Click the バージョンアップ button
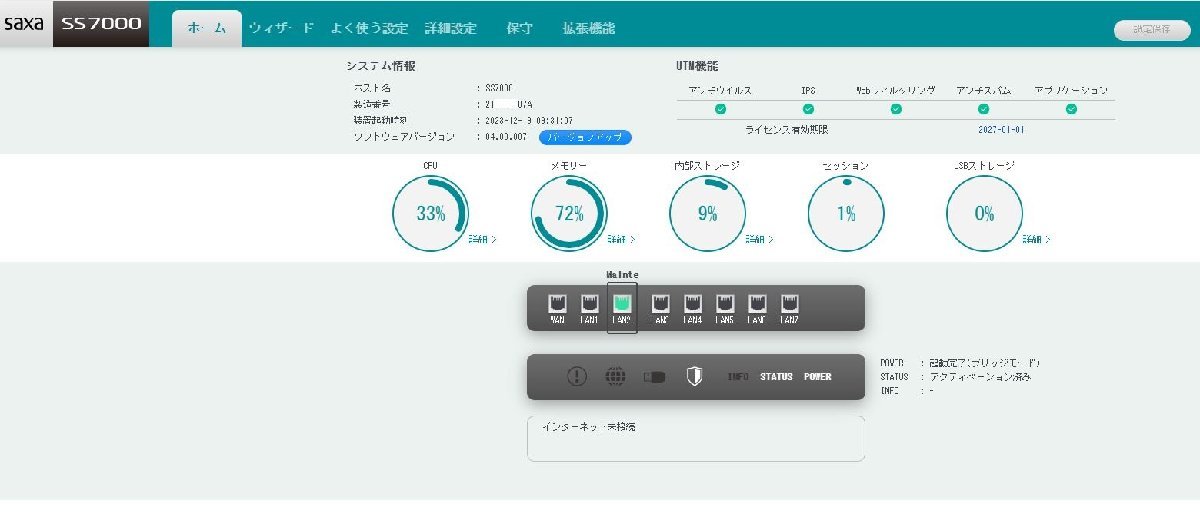The image size is (1200, 530). (x=585, y=137)
